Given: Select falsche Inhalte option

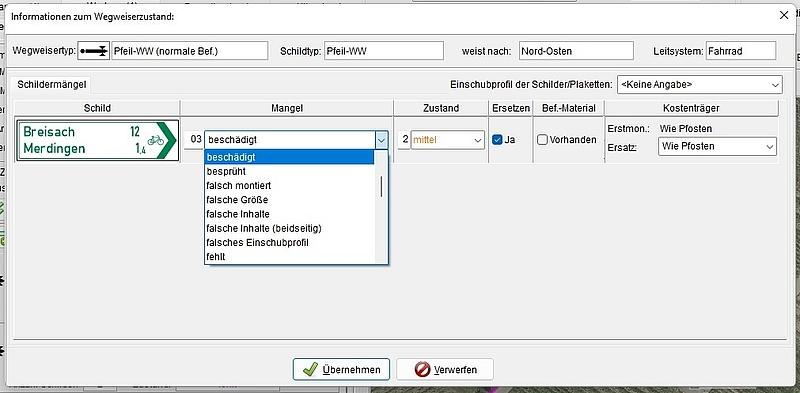Looking at the screenshot, I should 289,214.
